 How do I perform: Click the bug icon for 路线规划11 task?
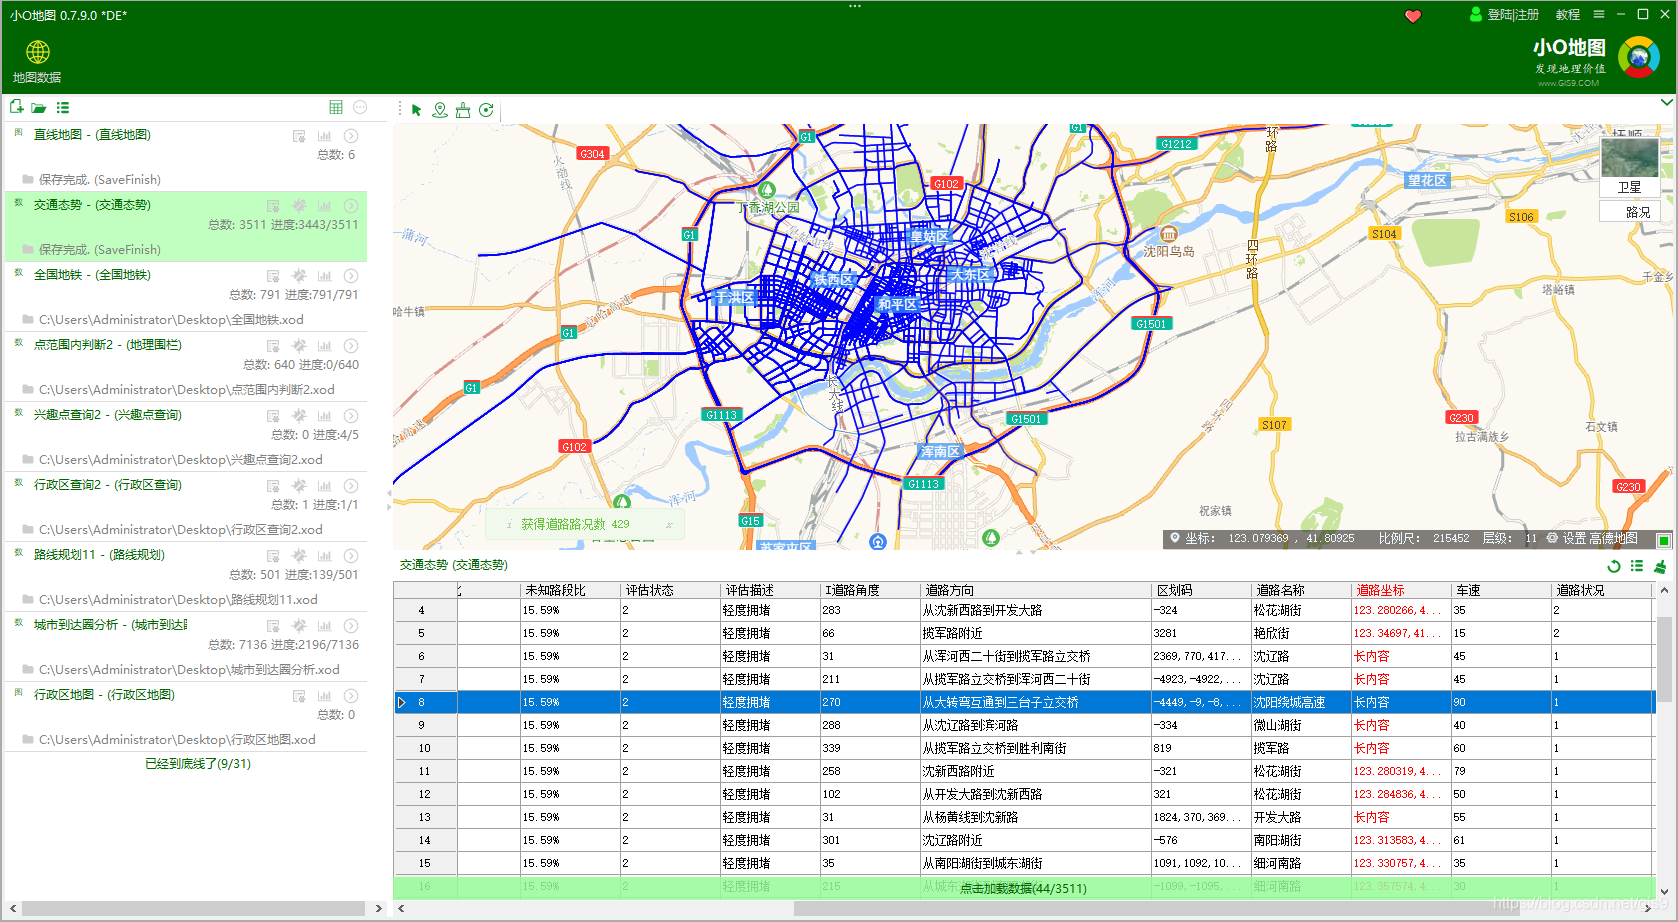pos(299,556)
